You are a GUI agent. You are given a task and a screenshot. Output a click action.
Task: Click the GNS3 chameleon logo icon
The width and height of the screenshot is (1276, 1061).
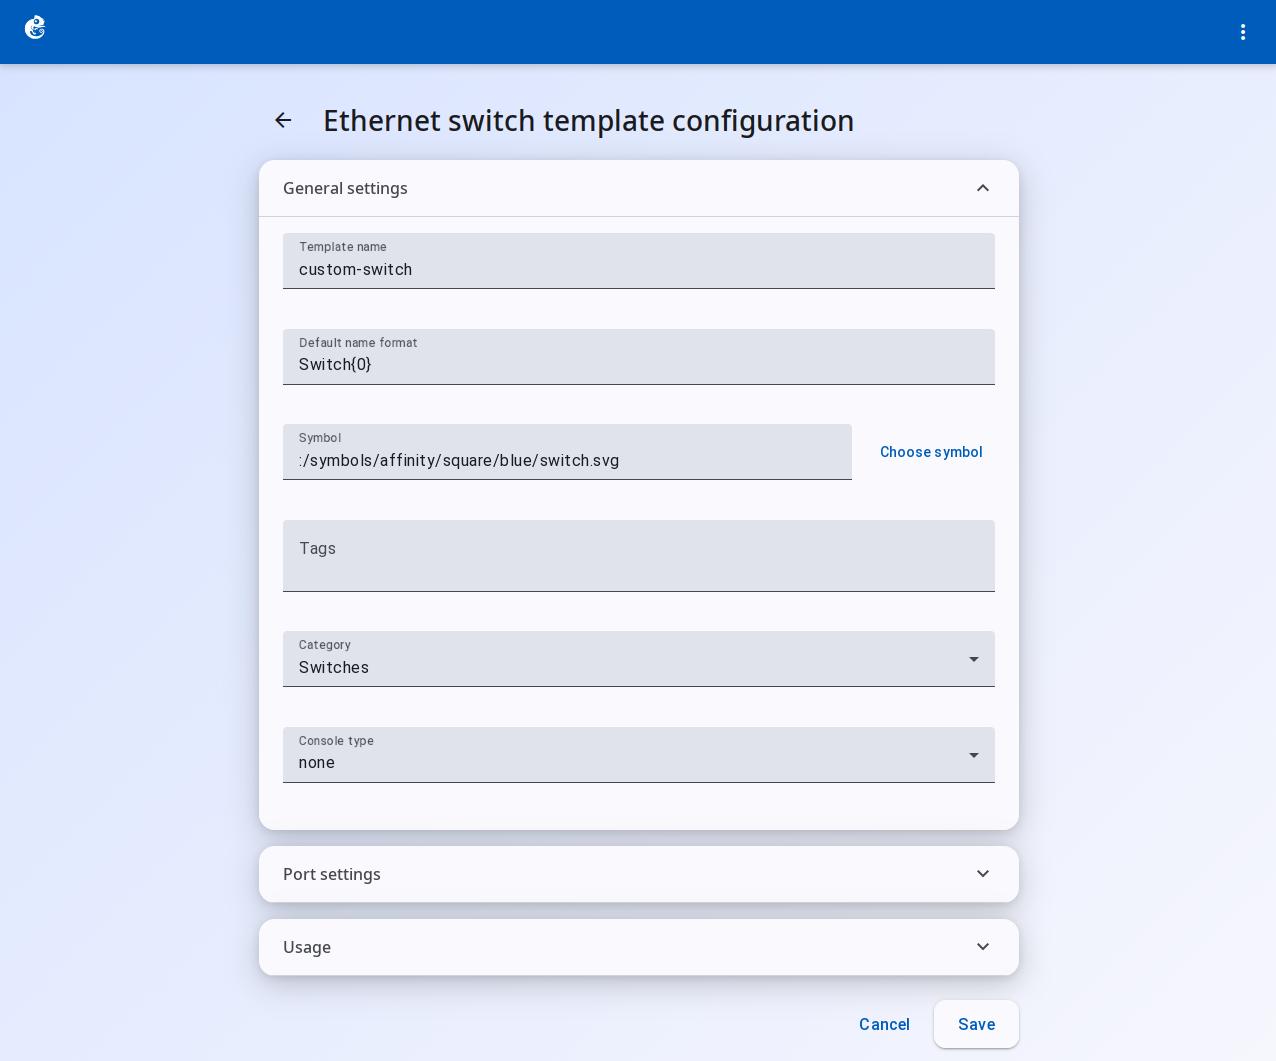coord(35,28)
